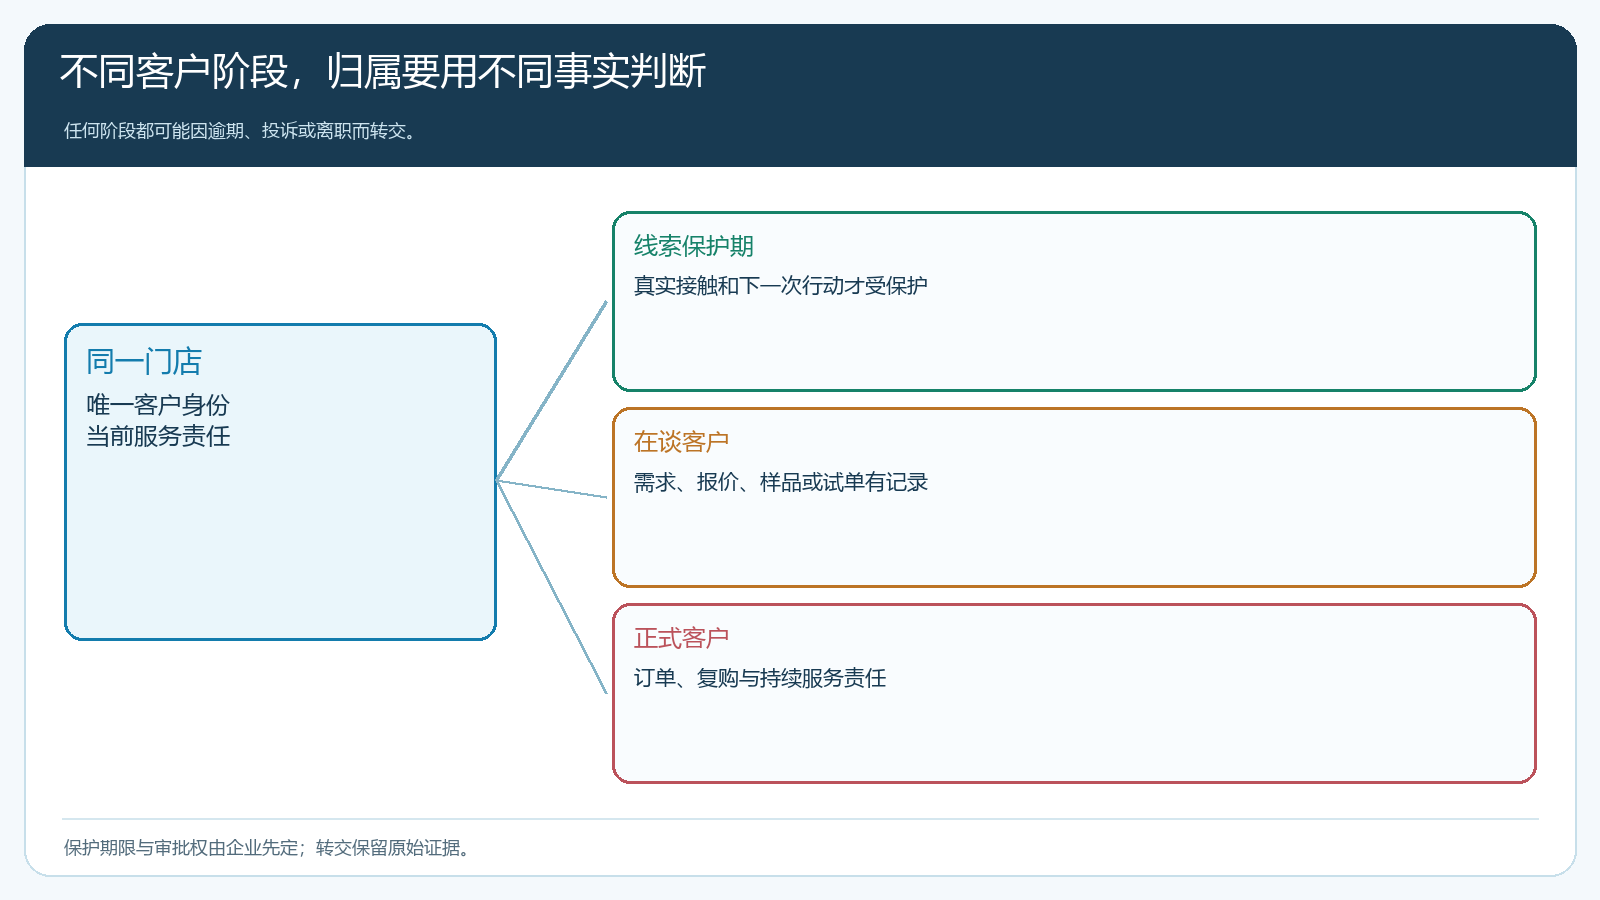Click the connector line to 线索保护期 box

552,390
